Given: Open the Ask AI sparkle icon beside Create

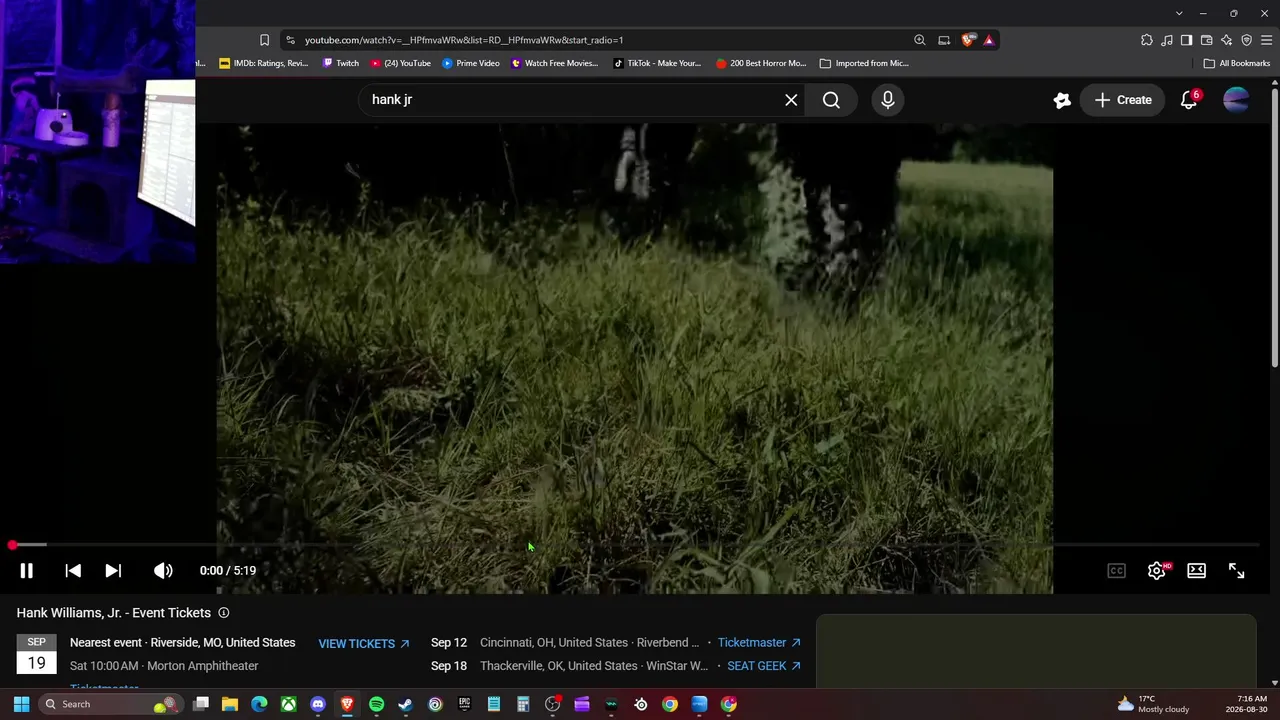Looking at the screenshot, I should tap(1062, 100).
